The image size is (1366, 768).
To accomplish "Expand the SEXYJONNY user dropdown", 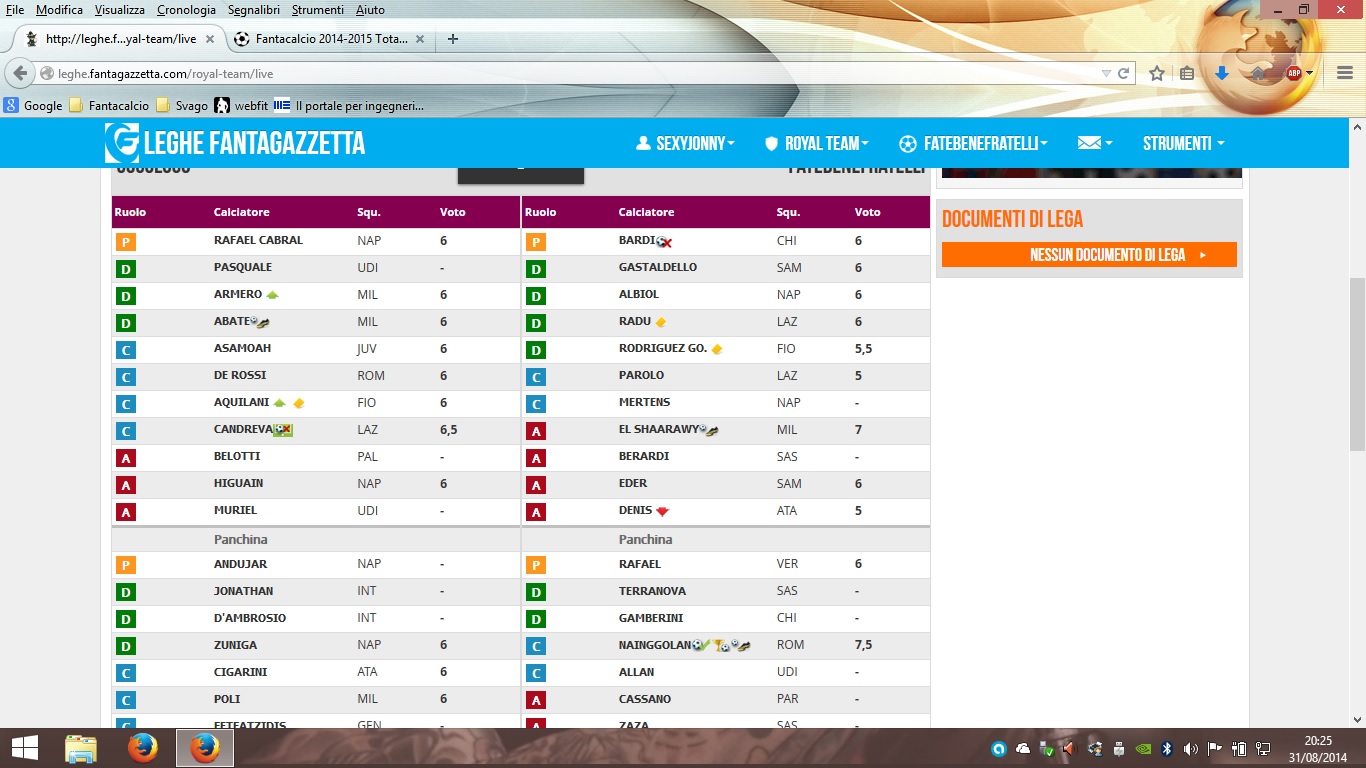I will tap(685, 143).
